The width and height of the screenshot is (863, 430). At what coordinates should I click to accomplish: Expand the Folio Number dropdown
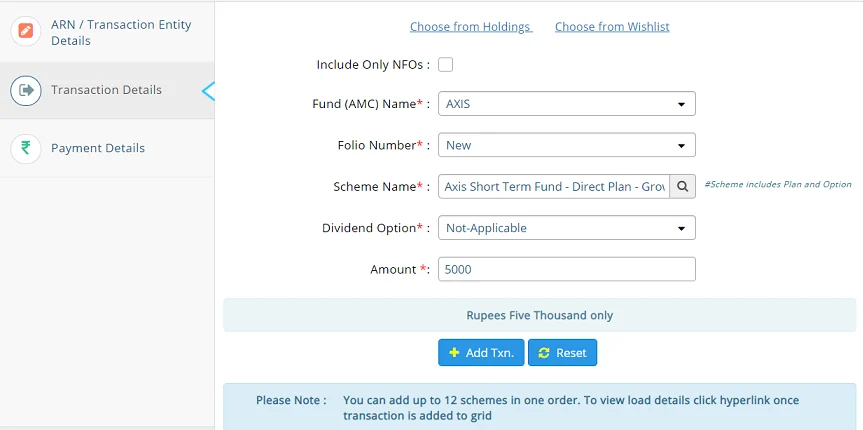[566, 145]
